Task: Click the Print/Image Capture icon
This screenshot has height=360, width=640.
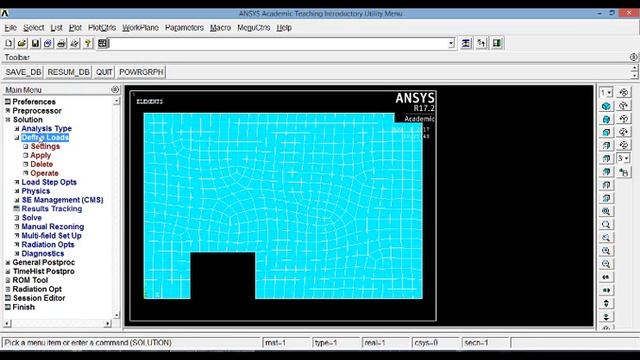Action: click(61, 43)
